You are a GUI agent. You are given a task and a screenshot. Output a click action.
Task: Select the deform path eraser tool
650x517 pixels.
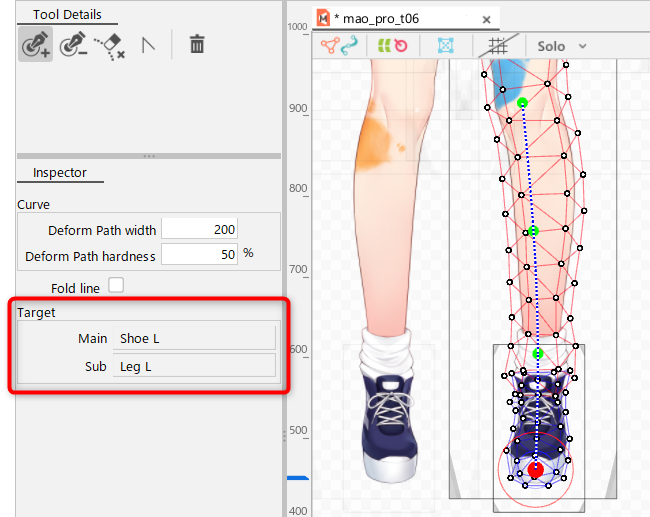pos(109,45)
